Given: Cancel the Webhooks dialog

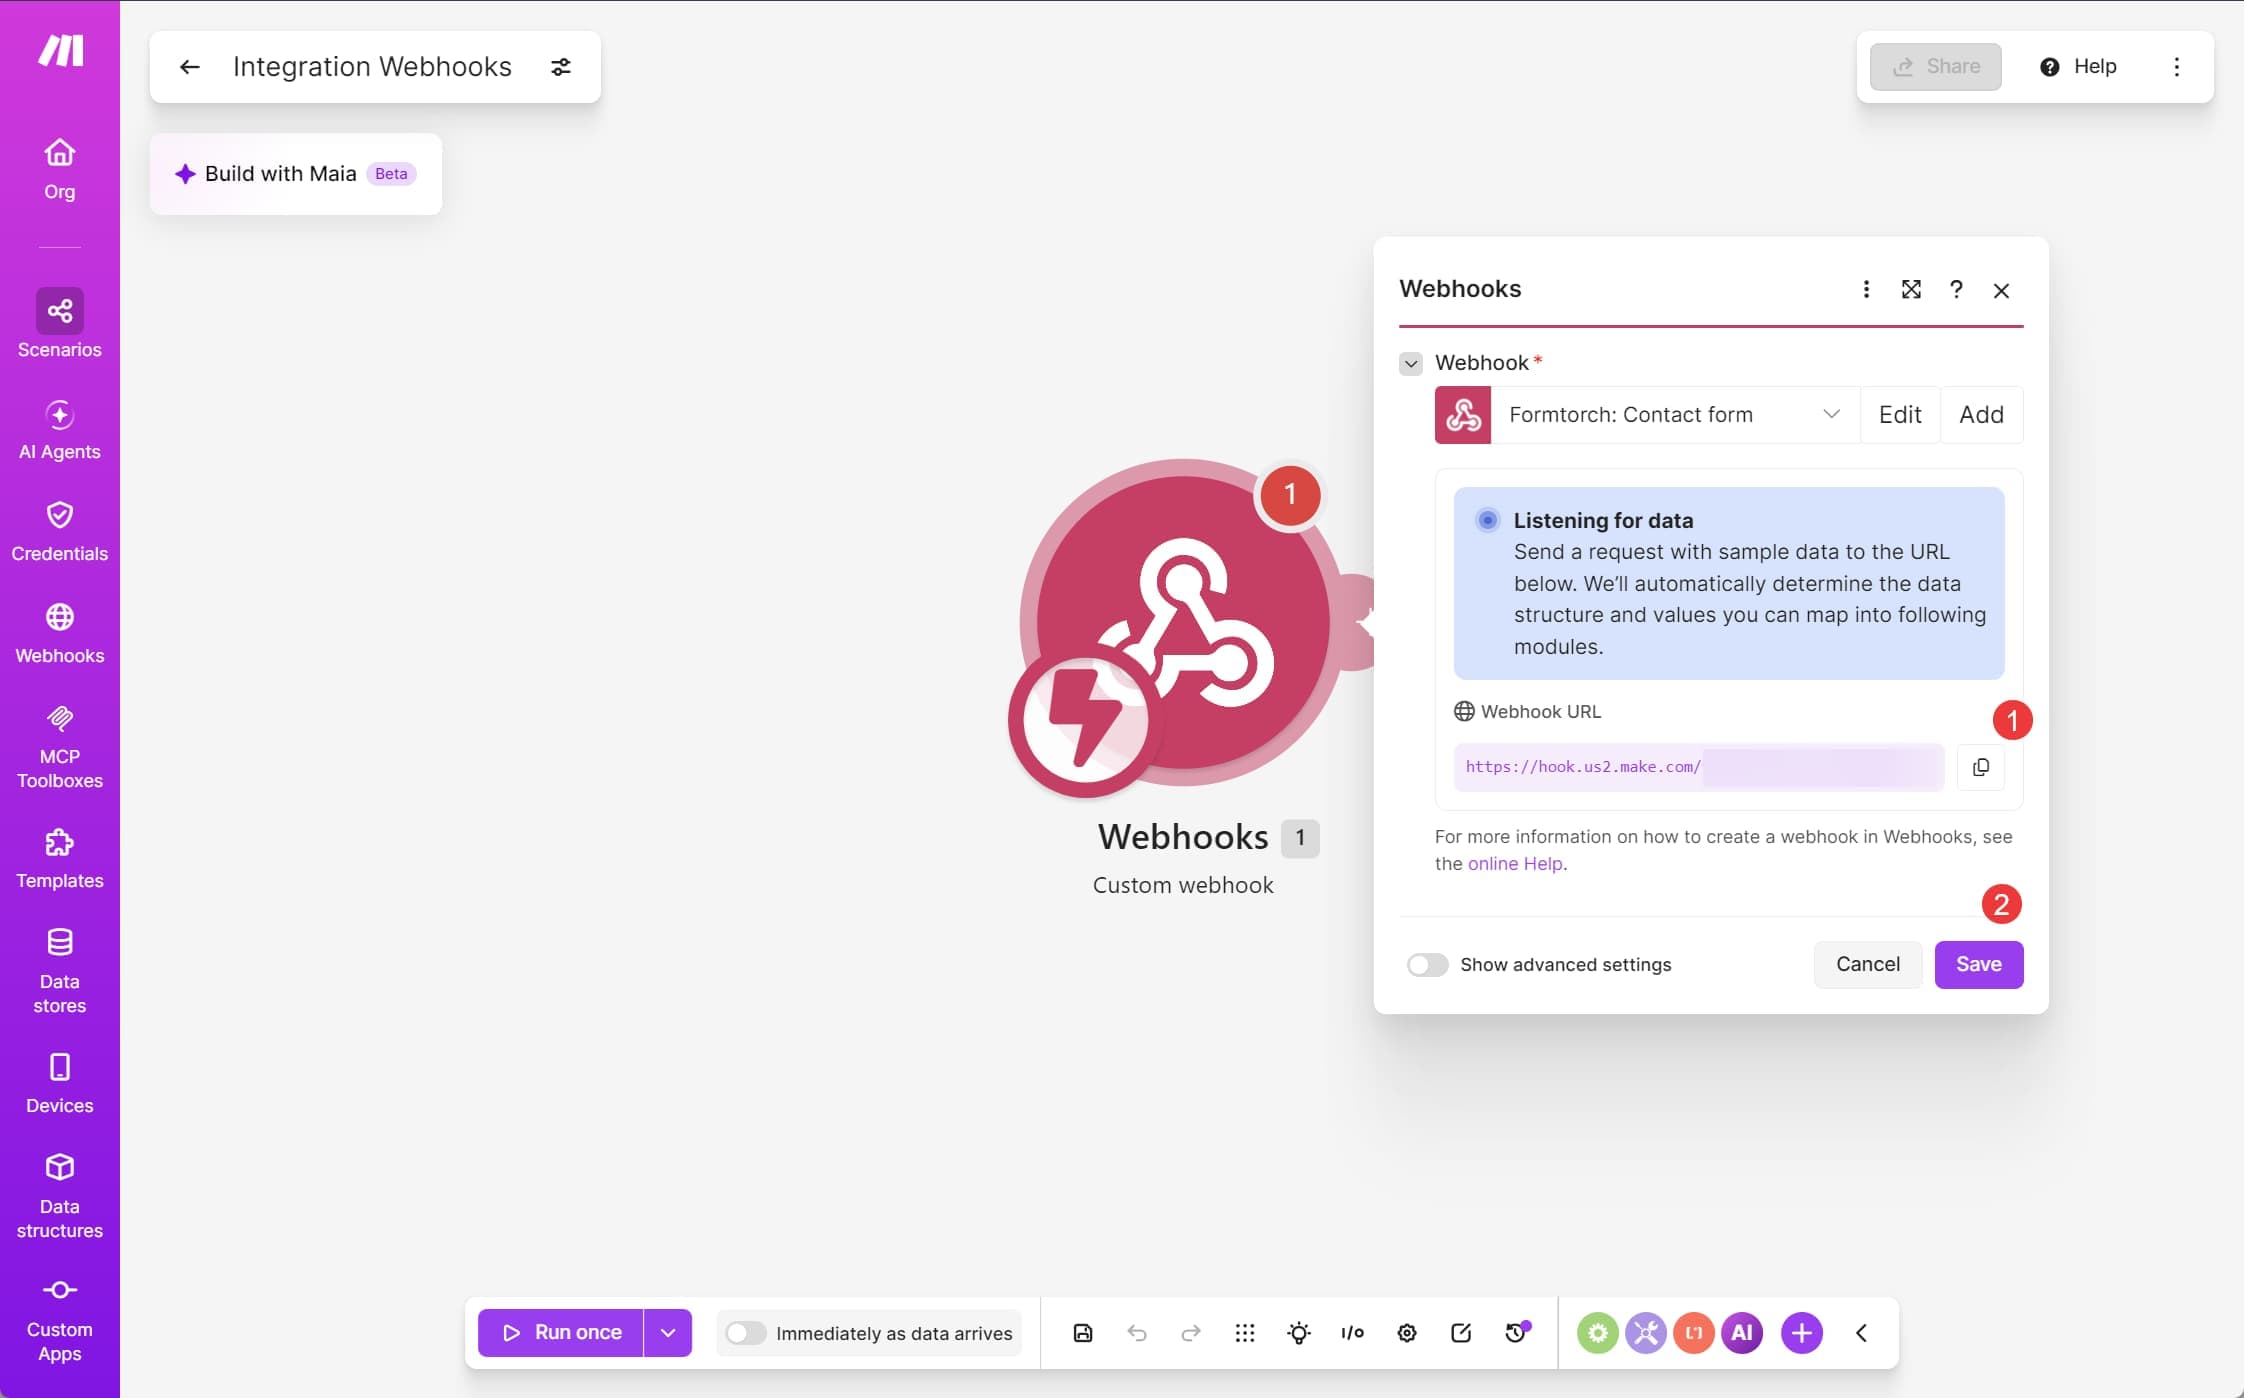Looking at the screenshot, I should [1868, 964].
